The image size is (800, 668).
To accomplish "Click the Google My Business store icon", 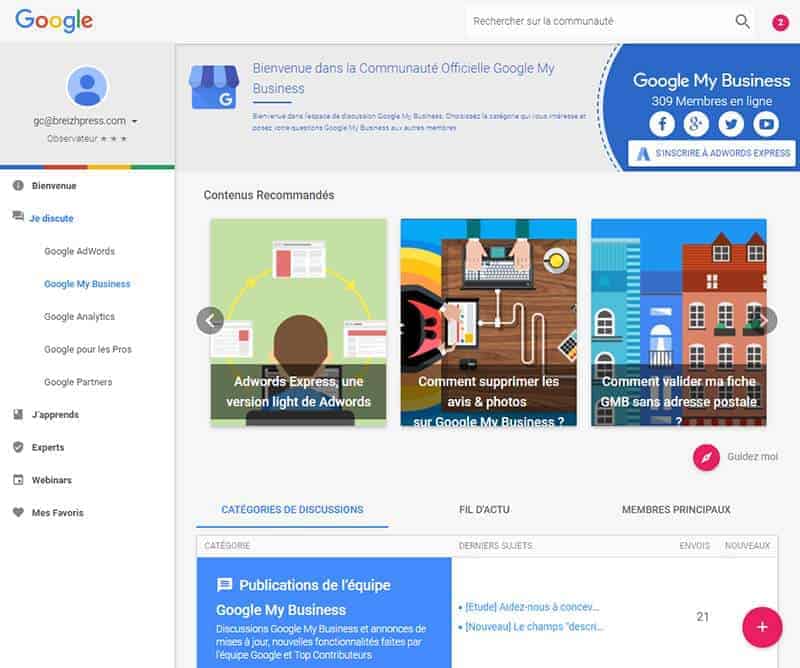I will pyautogui.click(x=213, y=87).
